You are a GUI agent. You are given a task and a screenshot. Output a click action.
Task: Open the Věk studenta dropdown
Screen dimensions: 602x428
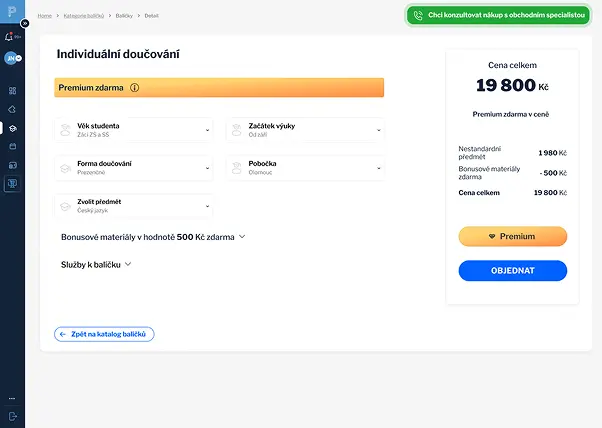click(x=134, y=130)
